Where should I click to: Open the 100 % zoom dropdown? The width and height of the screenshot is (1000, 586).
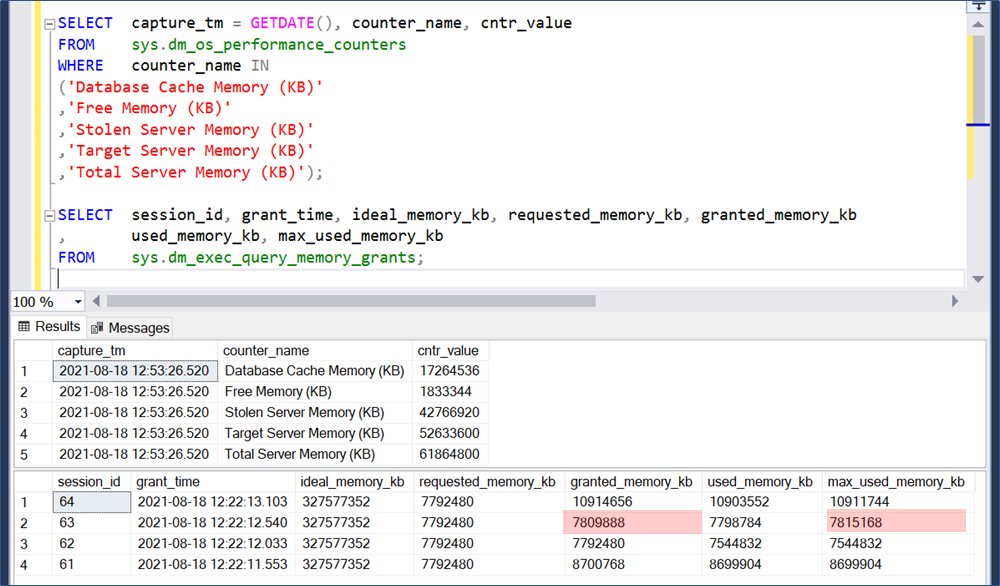[x=78, y=302]
